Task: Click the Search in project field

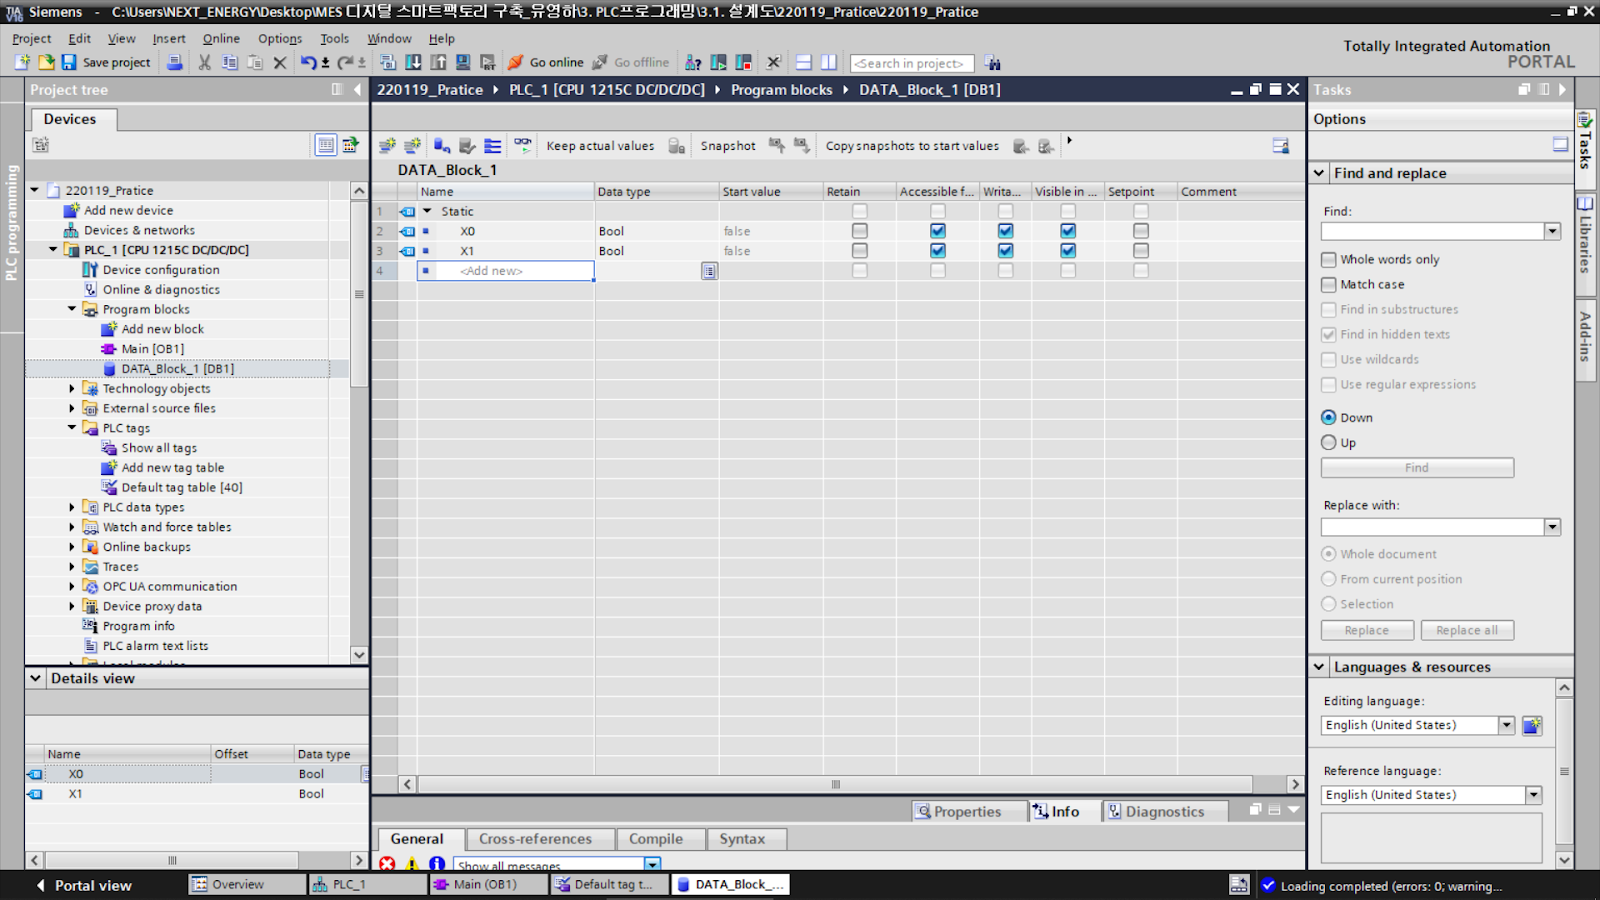Action: tap(911, 63)
